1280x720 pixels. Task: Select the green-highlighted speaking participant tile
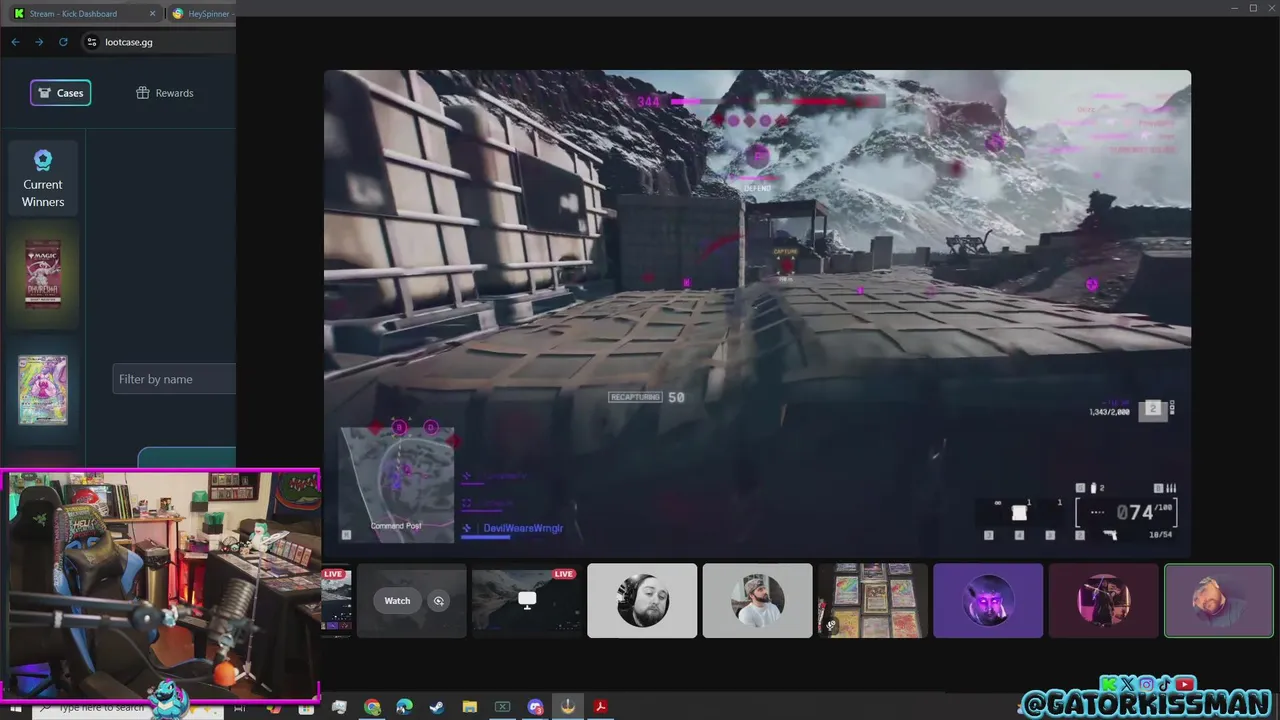[1219, 600]
